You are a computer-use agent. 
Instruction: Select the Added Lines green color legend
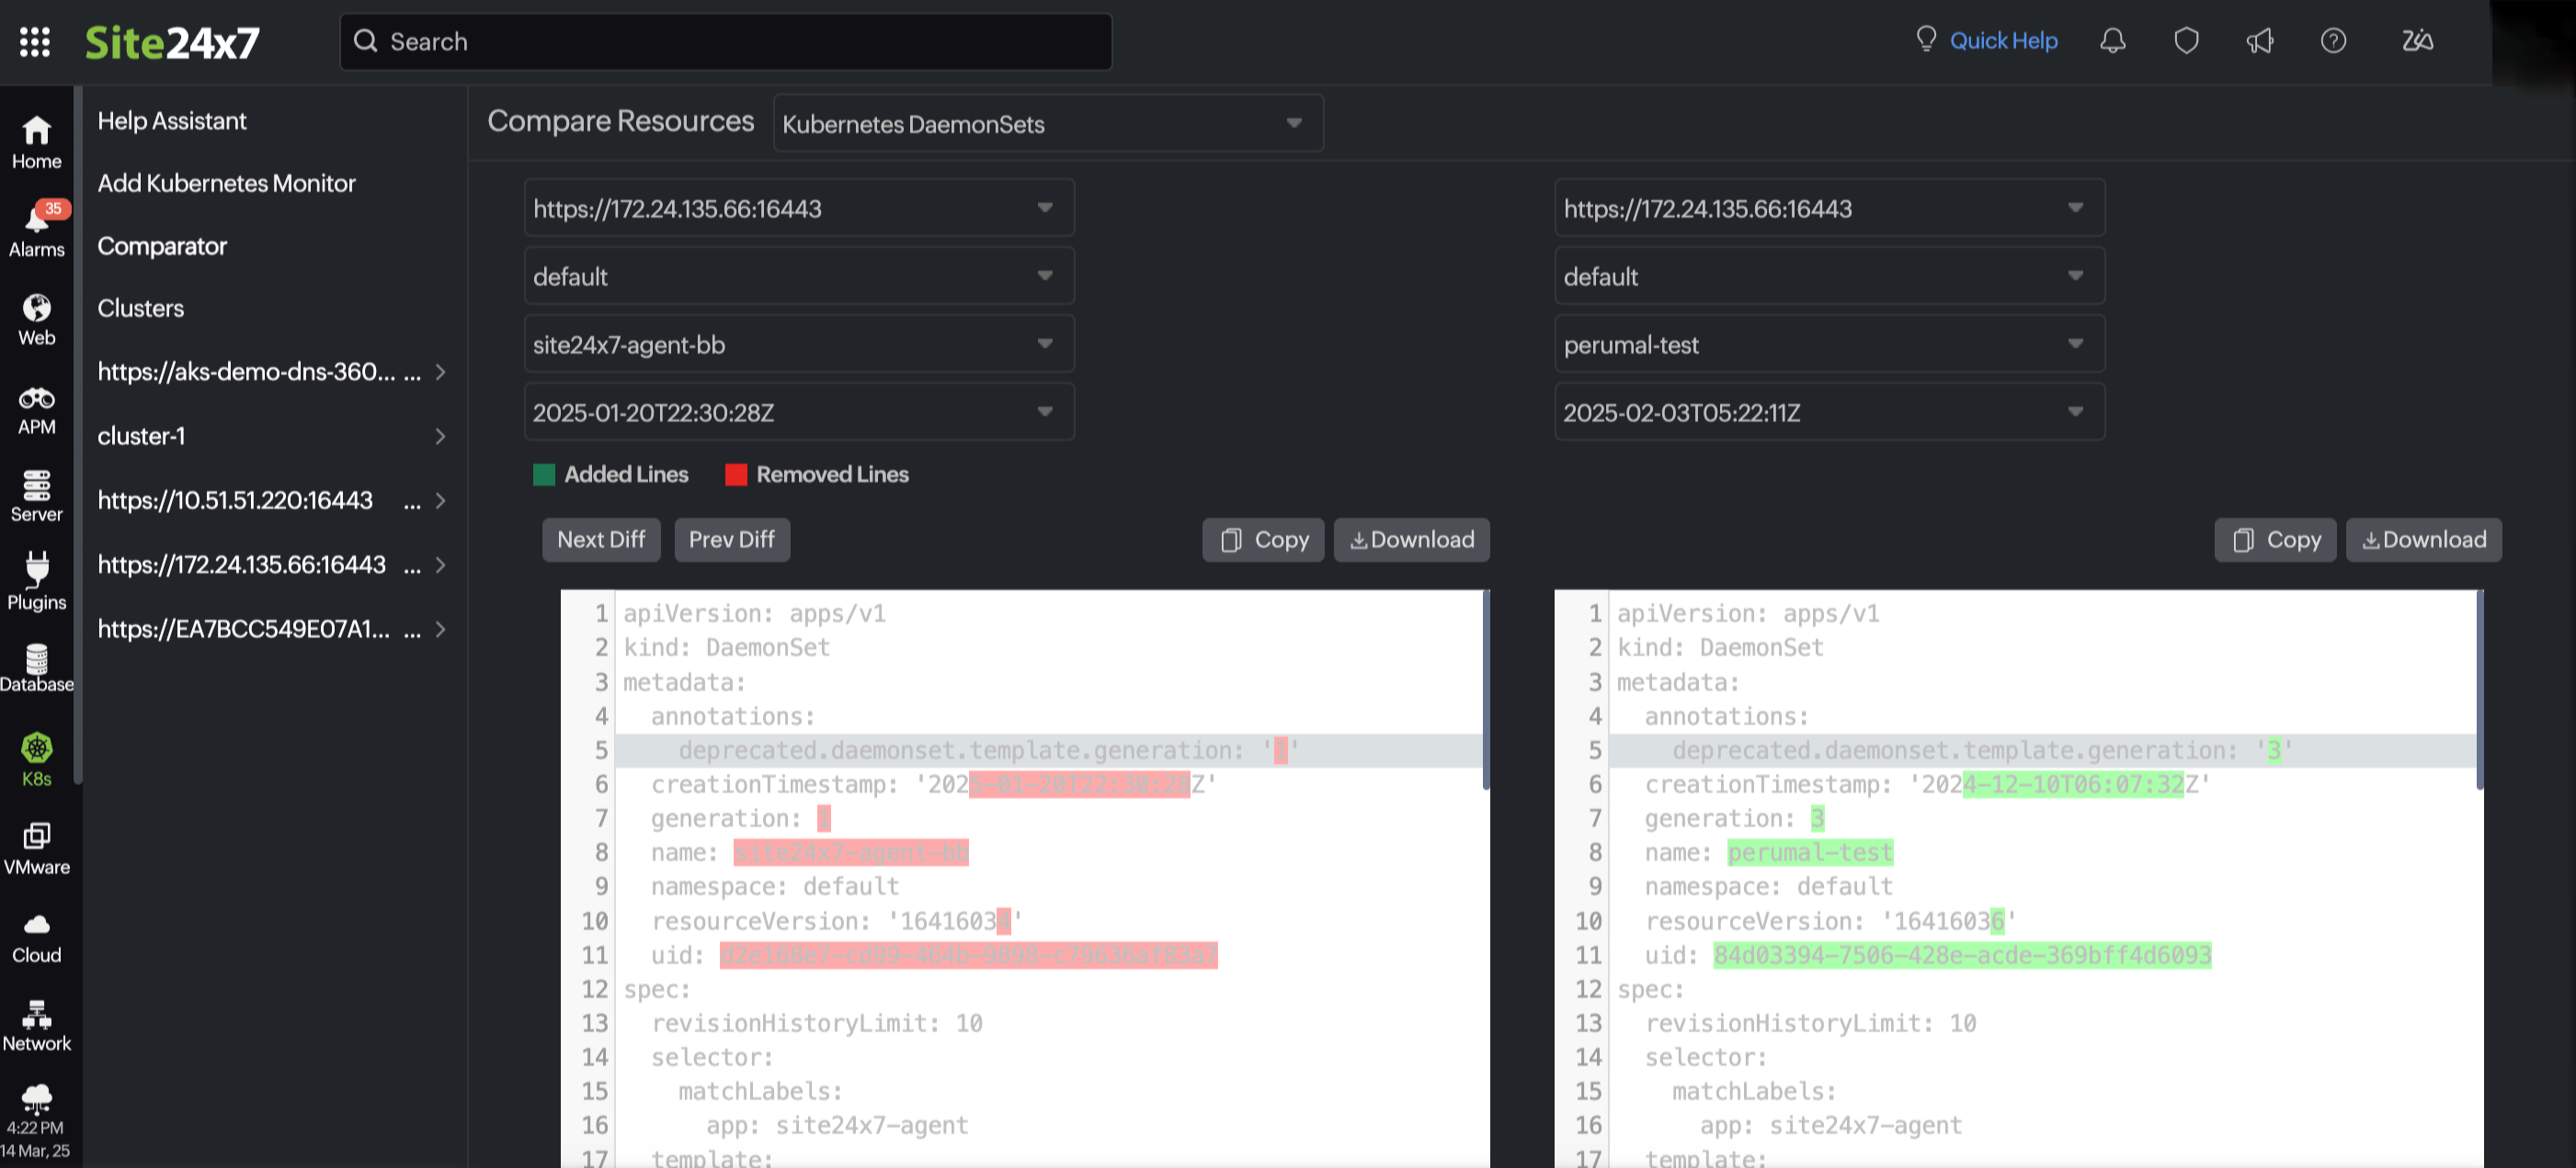click(x=544, y=474)
